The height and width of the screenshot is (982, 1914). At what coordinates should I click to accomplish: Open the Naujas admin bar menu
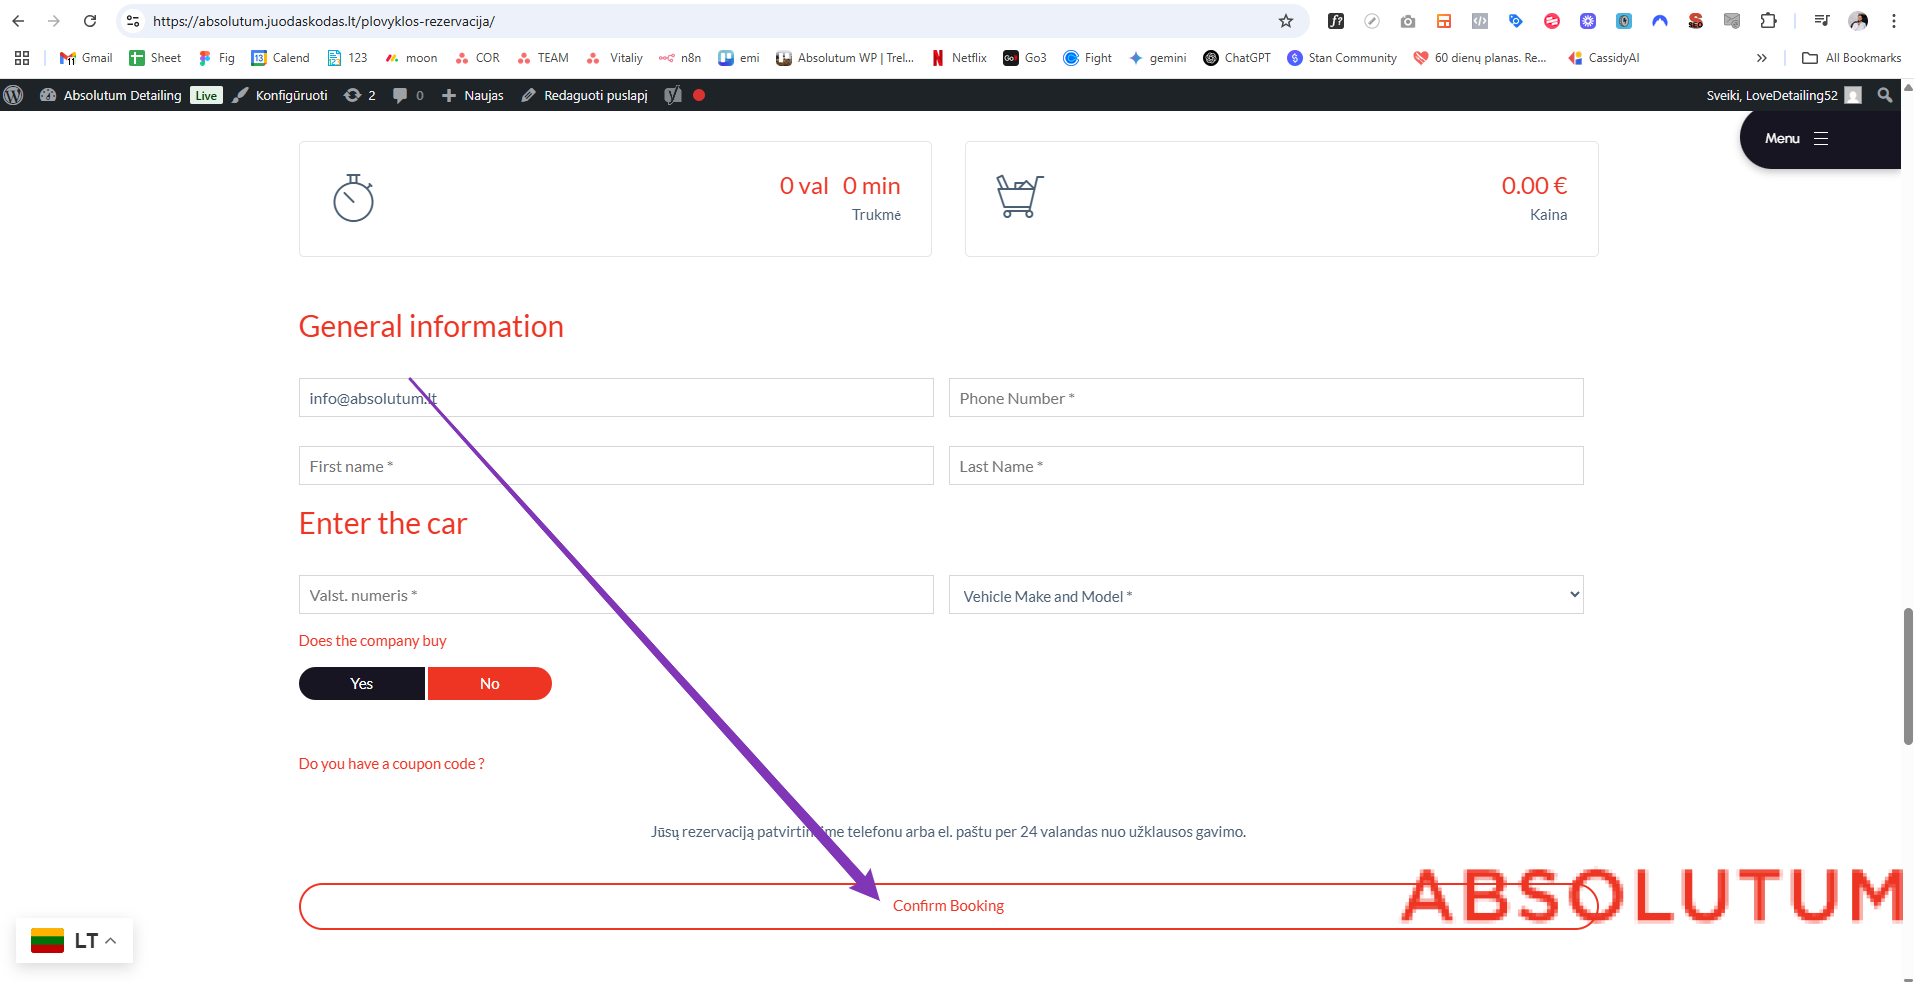point(473,95)
